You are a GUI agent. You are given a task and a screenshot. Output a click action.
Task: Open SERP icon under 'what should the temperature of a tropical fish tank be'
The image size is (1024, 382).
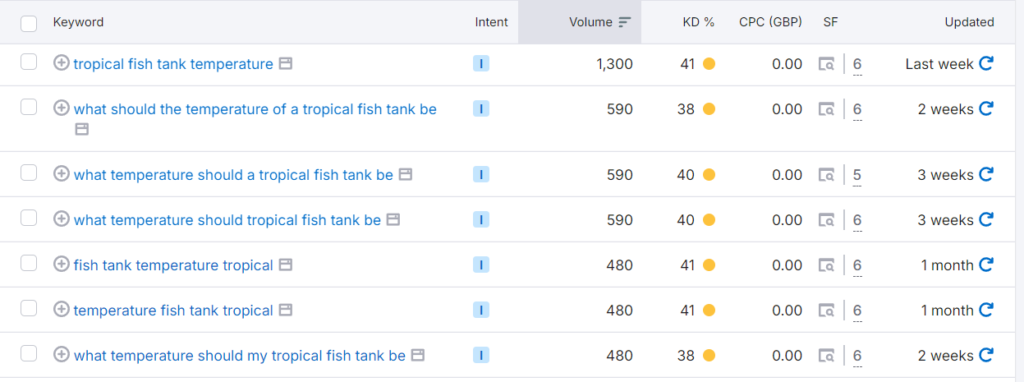tap(82, 129)
